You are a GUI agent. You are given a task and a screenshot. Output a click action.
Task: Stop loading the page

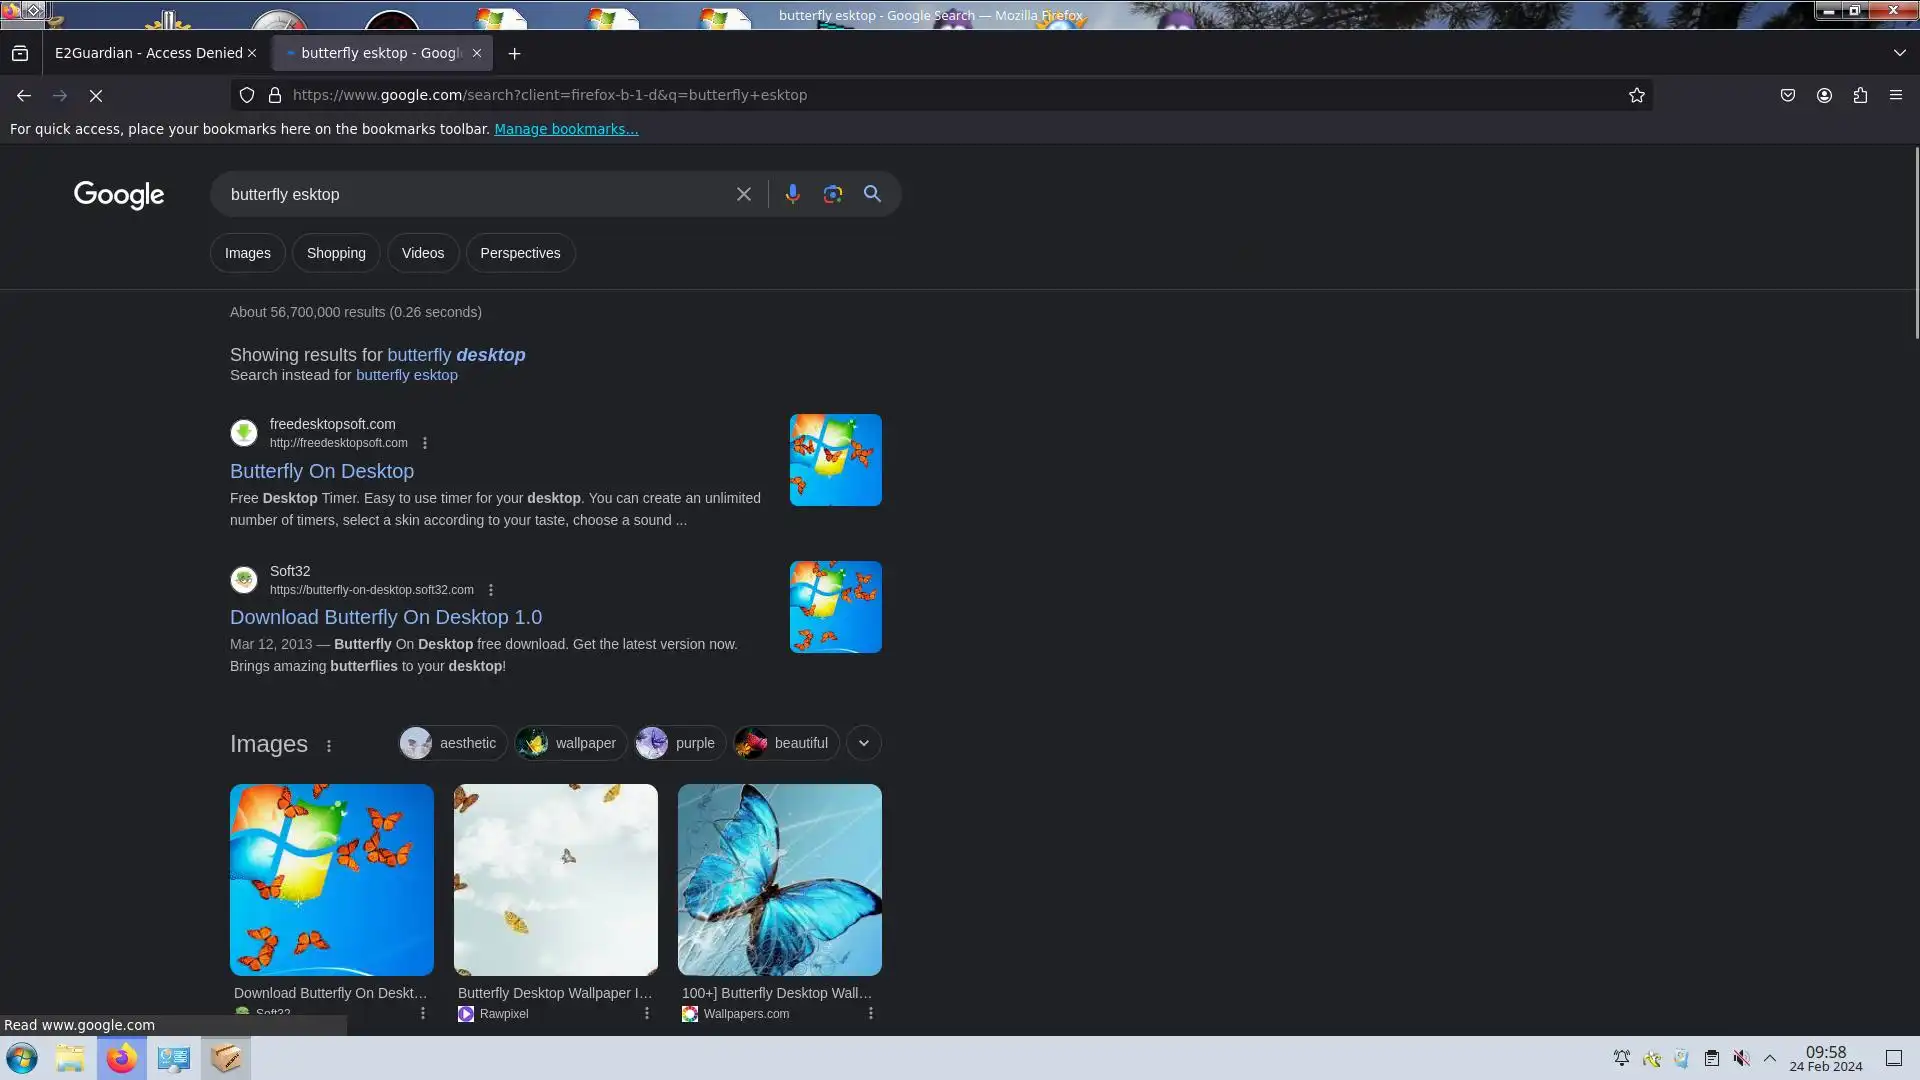point(96,95)
